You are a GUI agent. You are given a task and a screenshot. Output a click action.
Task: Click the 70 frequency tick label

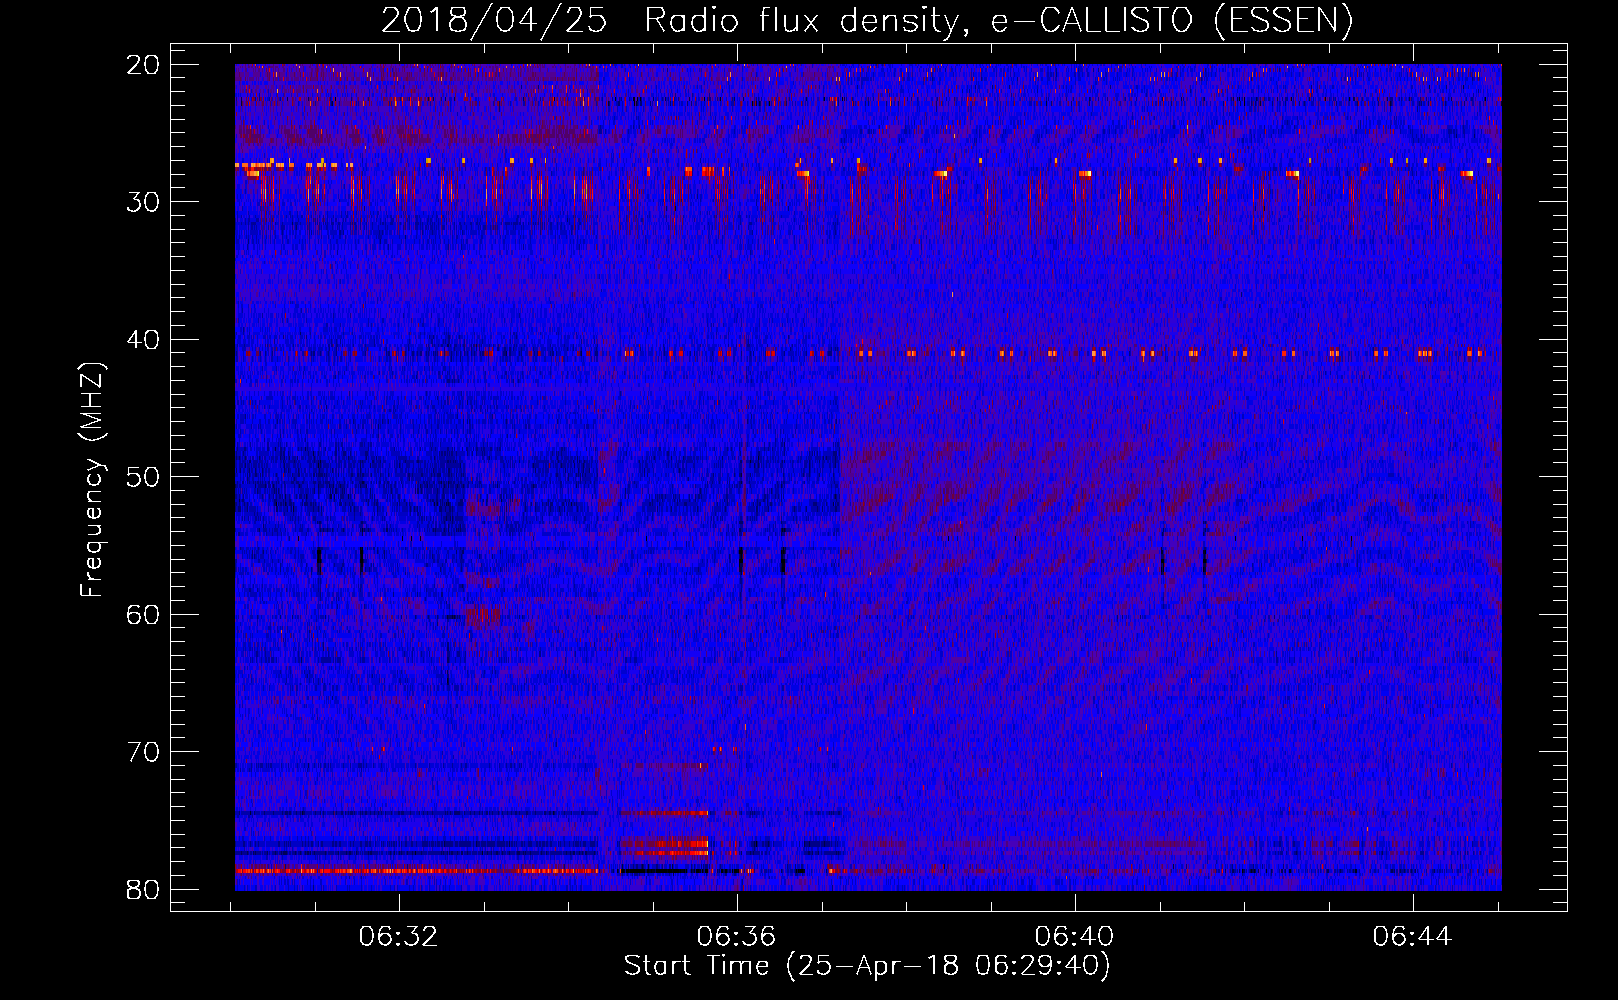click(144, 752)
